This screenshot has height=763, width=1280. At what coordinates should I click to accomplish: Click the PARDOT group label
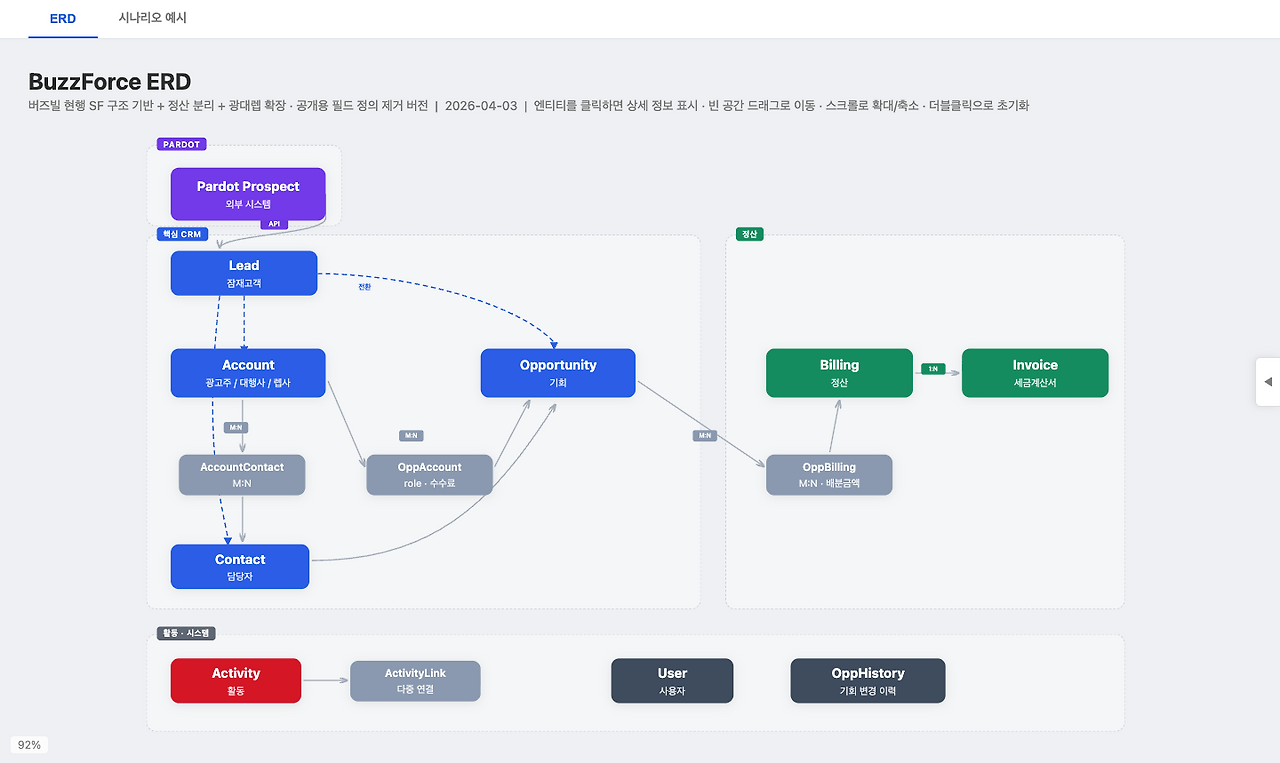(x=181, y=144)
